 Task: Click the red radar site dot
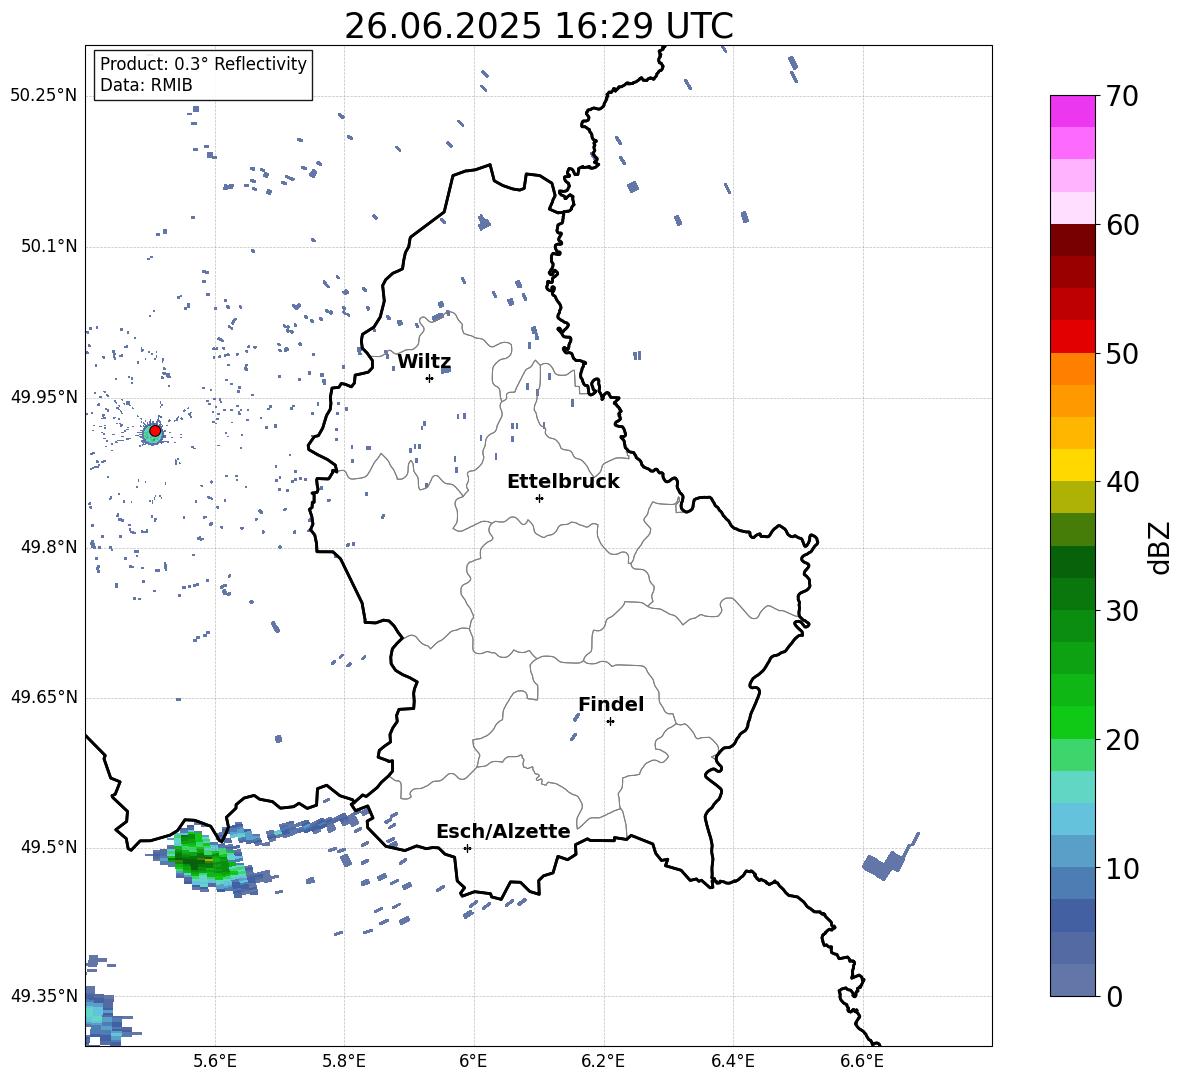pos(155,431)
